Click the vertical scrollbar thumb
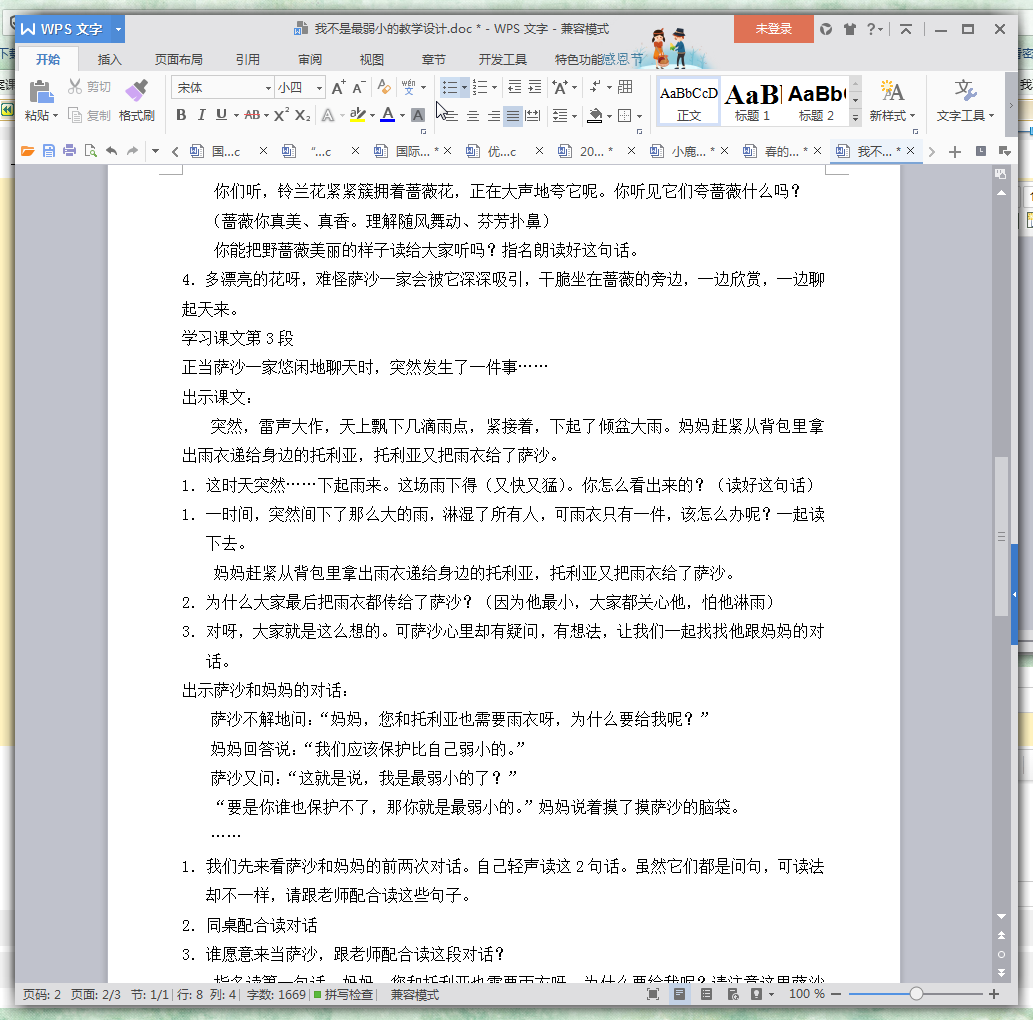 [x=1001, y=536]
